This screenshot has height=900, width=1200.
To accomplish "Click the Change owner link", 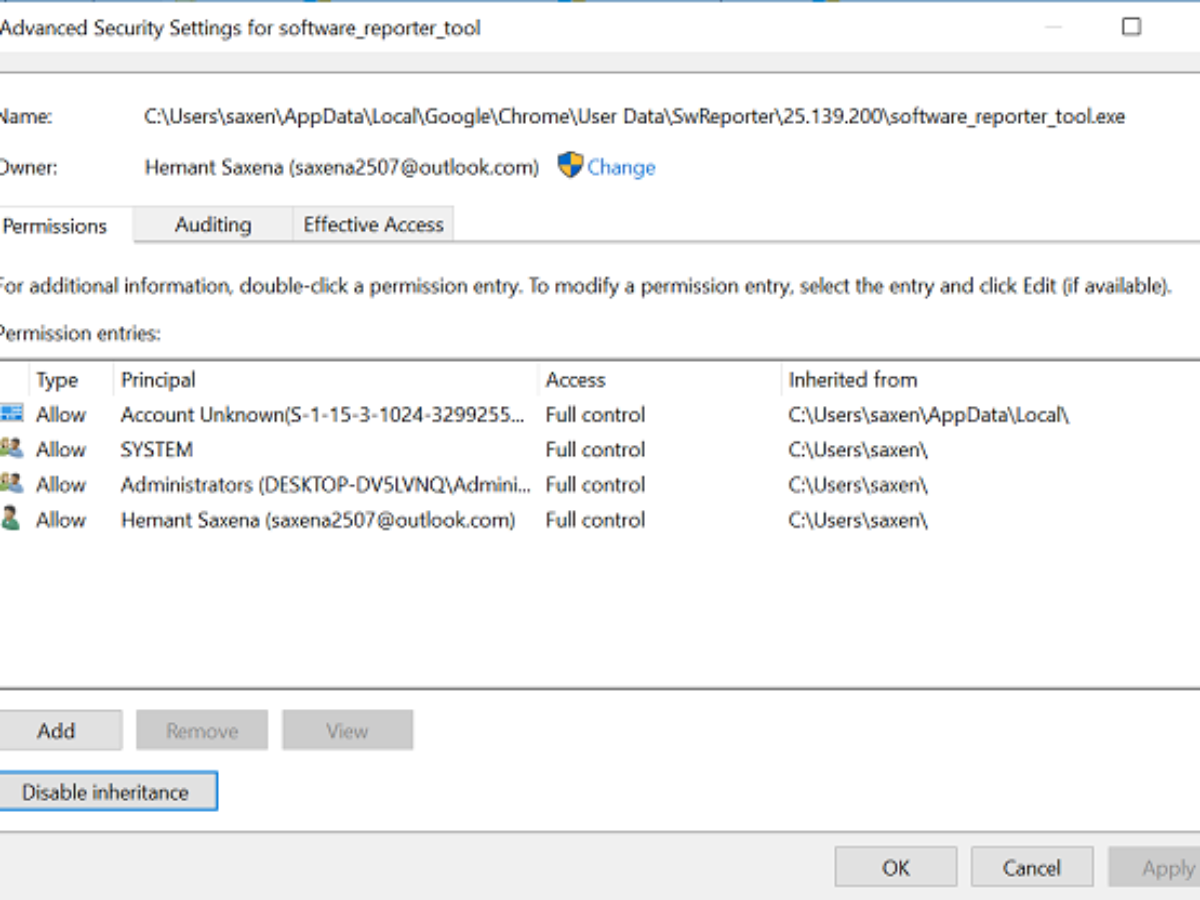I will tap(621, 167).
